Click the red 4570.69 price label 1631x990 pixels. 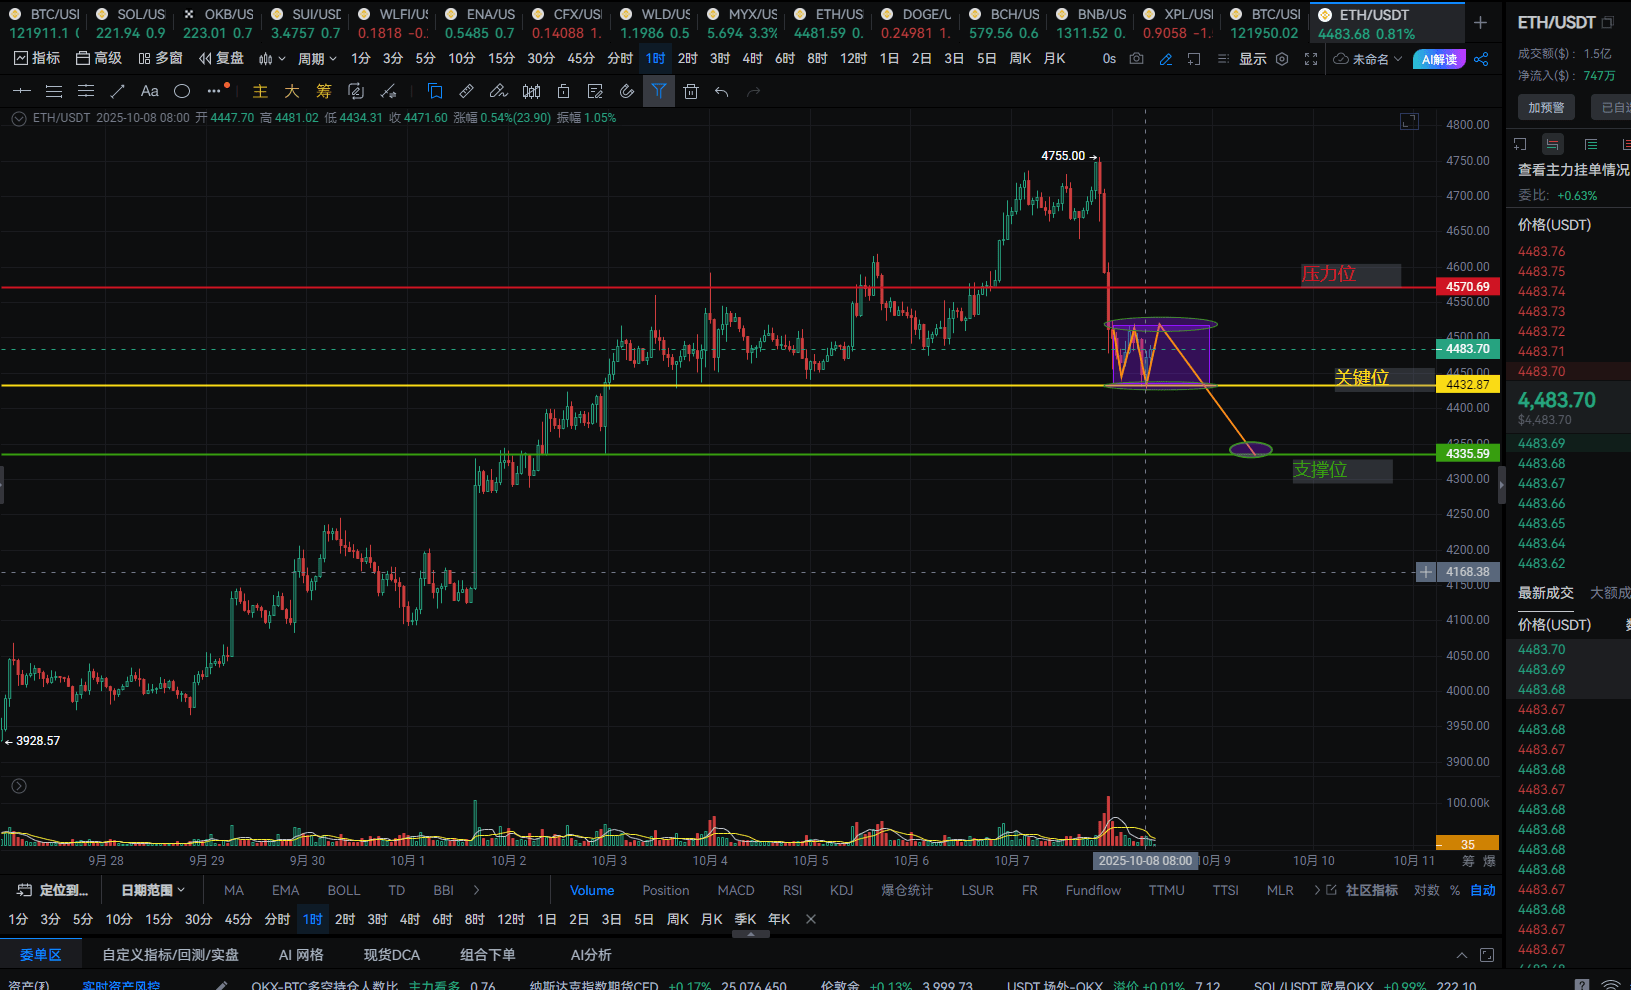click(x=1467, y=287)
